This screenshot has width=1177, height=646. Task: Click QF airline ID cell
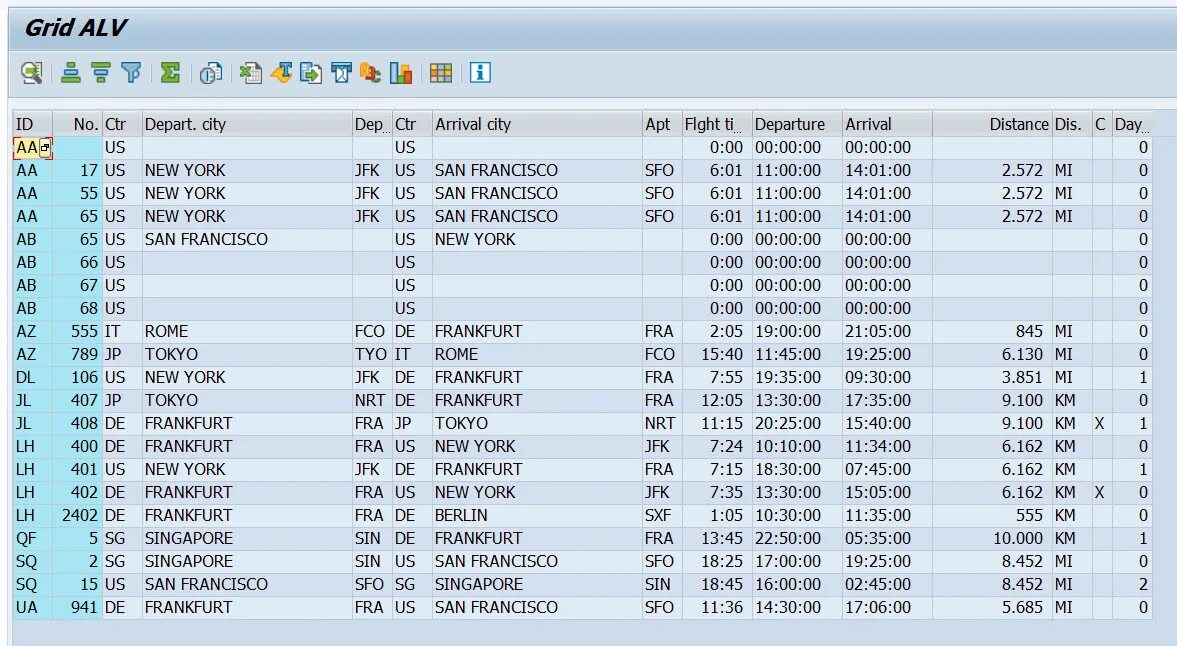point(33,539)
